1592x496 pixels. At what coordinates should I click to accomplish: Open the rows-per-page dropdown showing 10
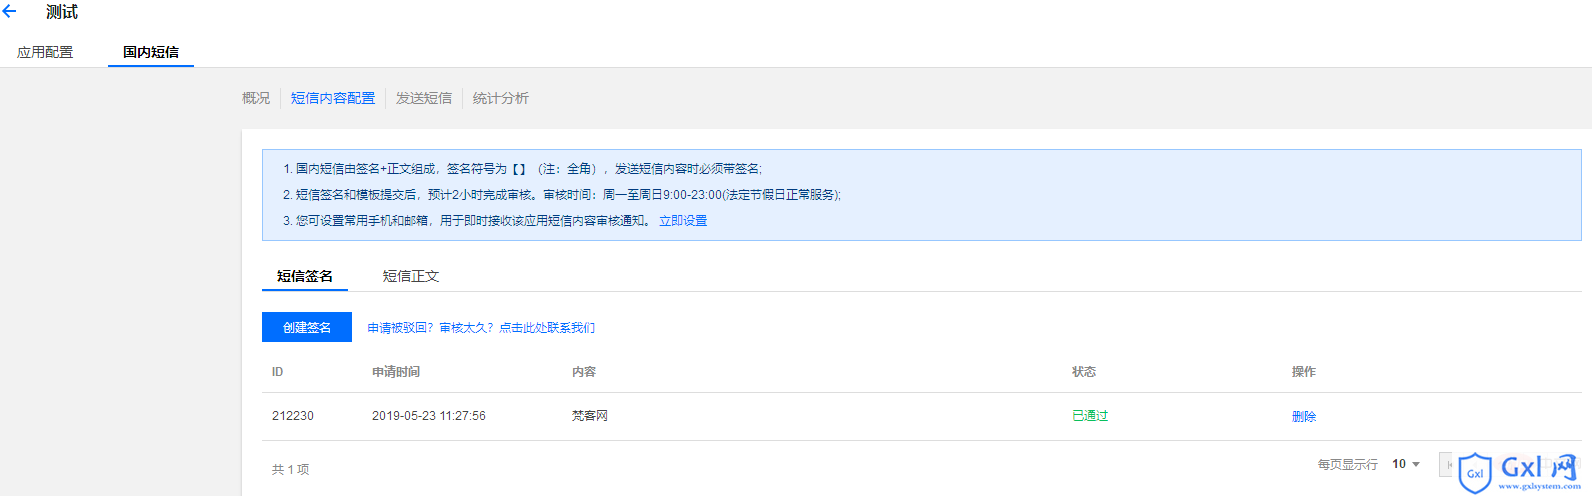(1406, 464)
